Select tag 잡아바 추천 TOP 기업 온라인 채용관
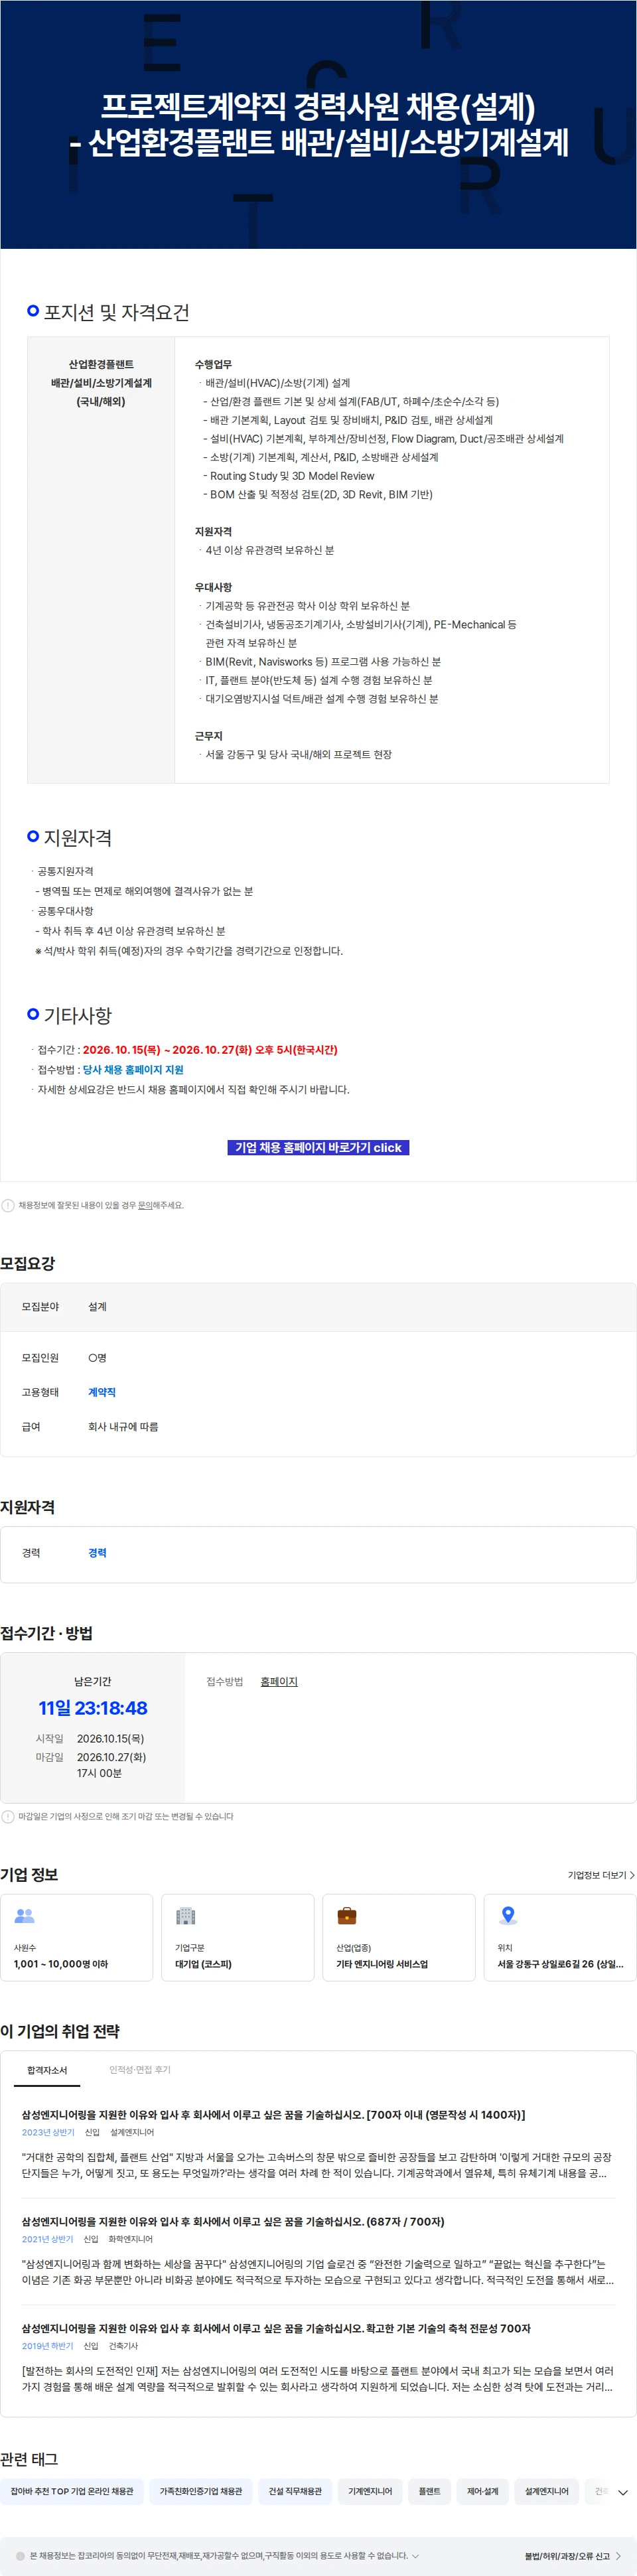Image resolution: width=637 pixels, height=2576 pixels. coord(72,2492)
